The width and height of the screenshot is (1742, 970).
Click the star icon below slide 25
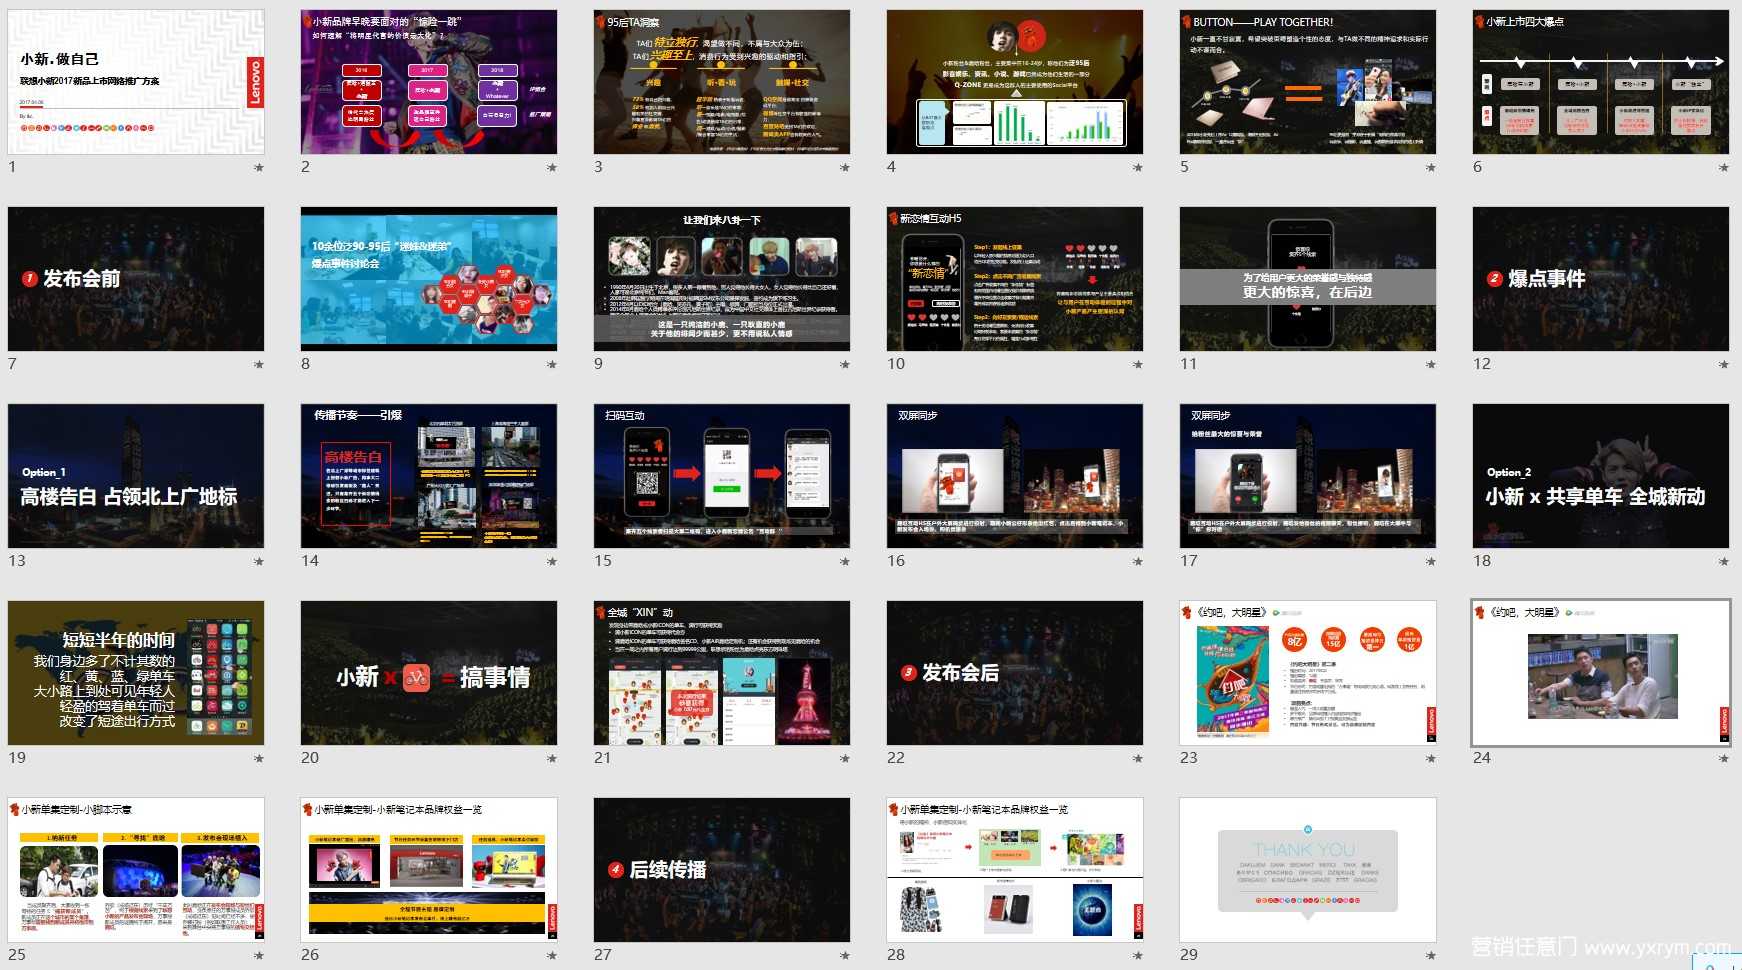point(259,956)
